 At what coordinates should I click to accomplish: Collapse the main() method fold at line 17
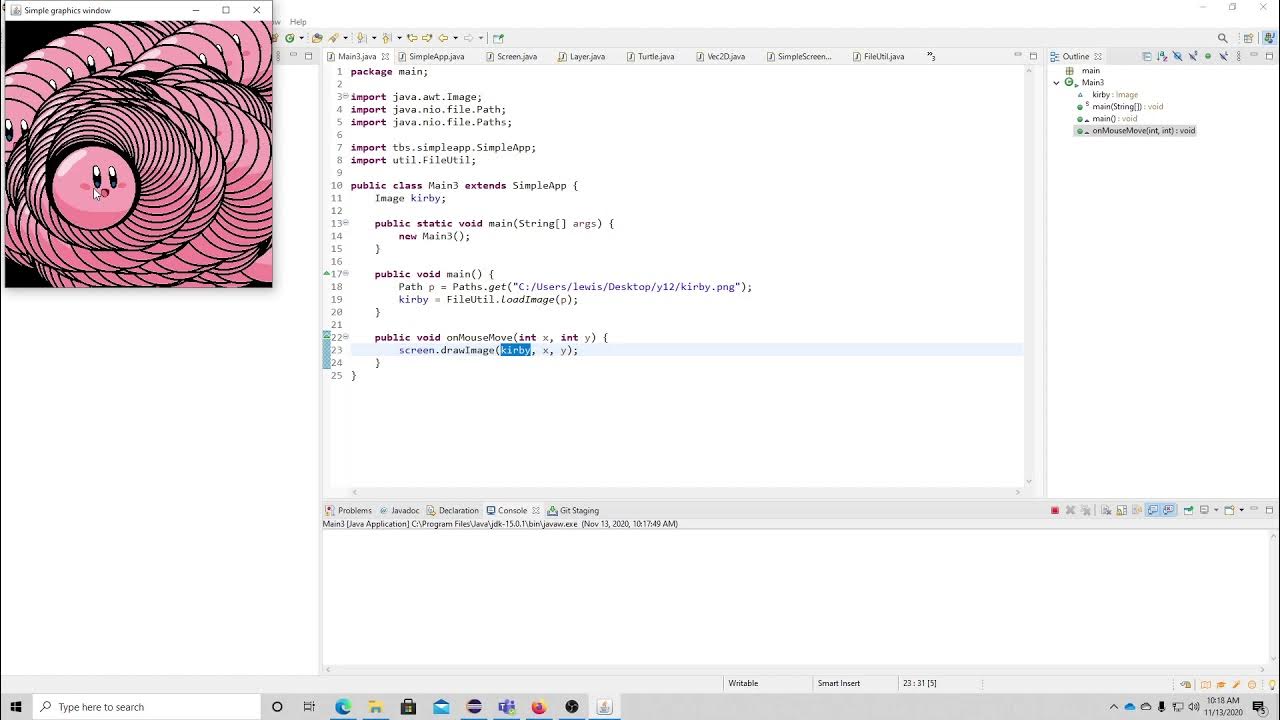(345, 274)
